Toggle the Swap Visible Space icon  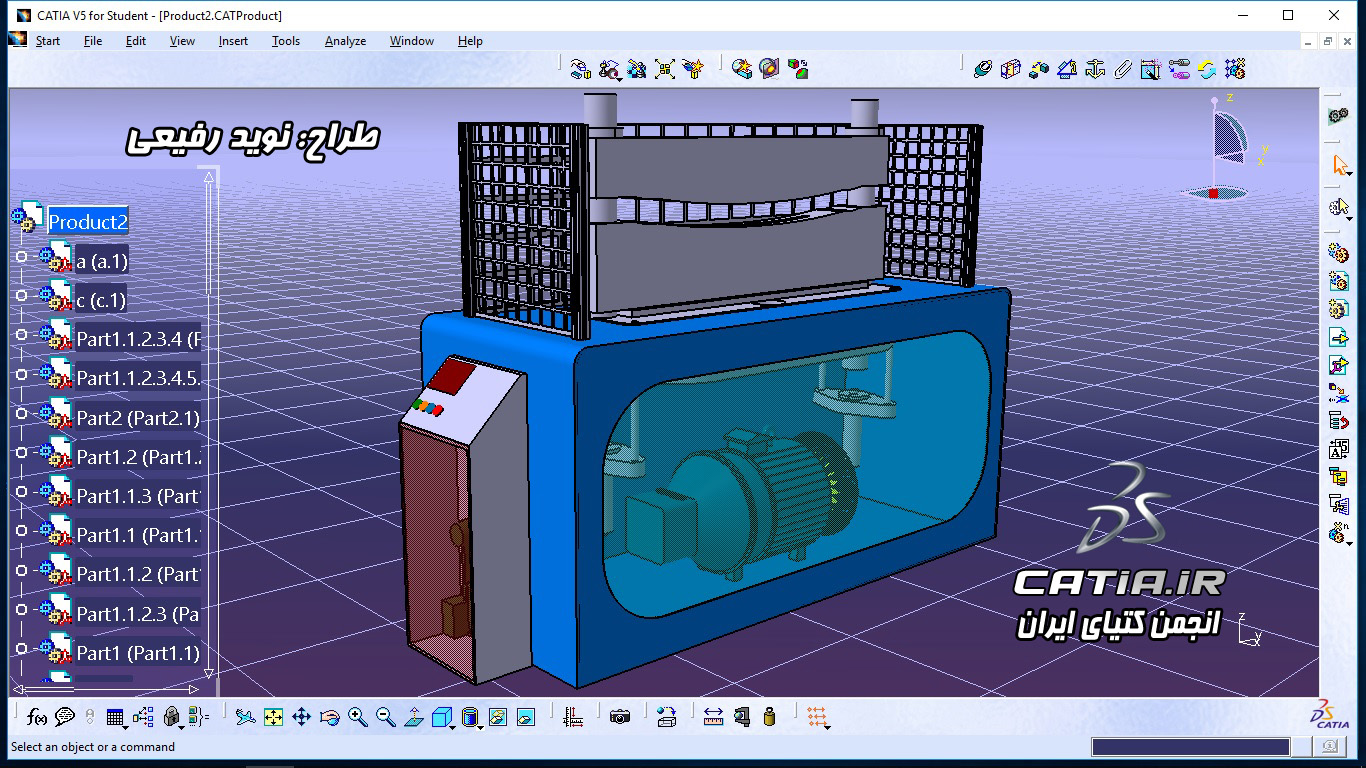(526, 717)
